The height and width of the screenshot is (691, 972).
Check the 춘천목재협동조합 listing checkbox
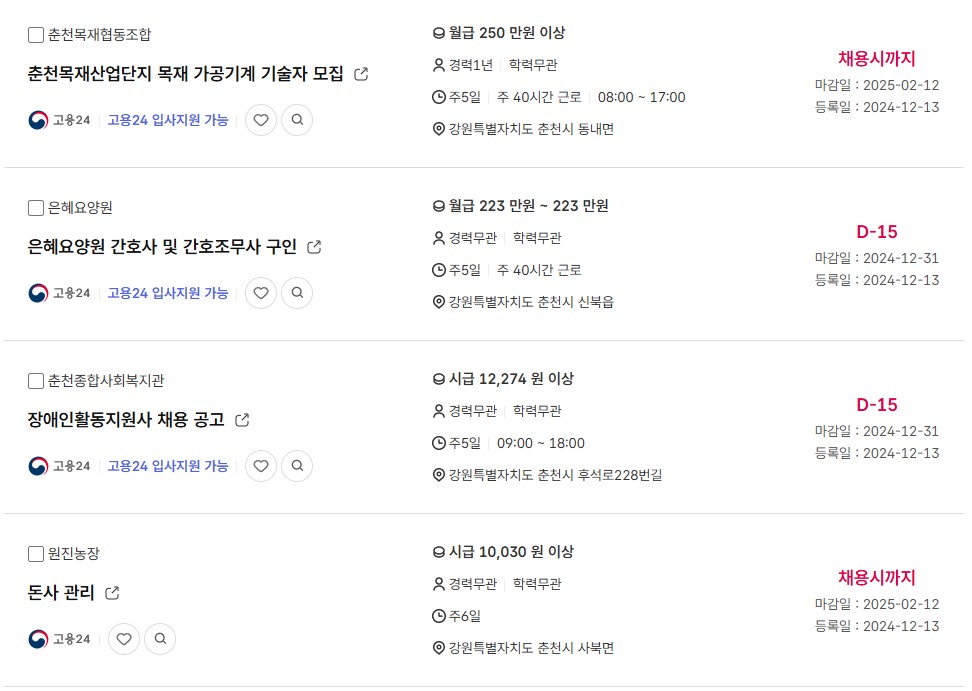36,35
